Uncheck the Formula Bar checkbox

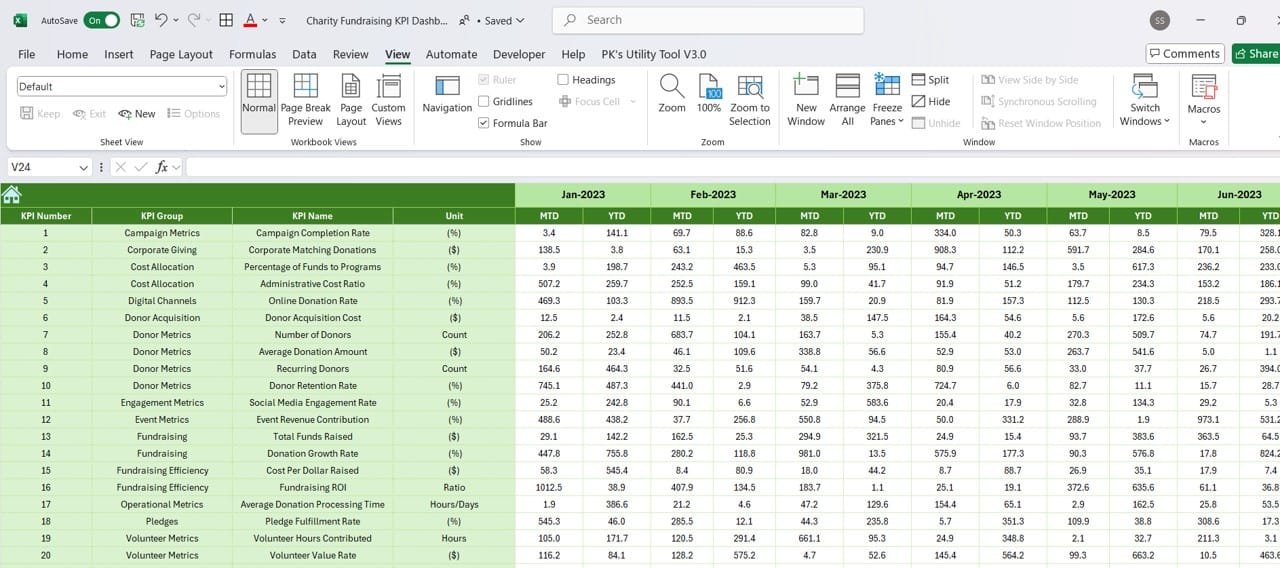coord(484,123)
